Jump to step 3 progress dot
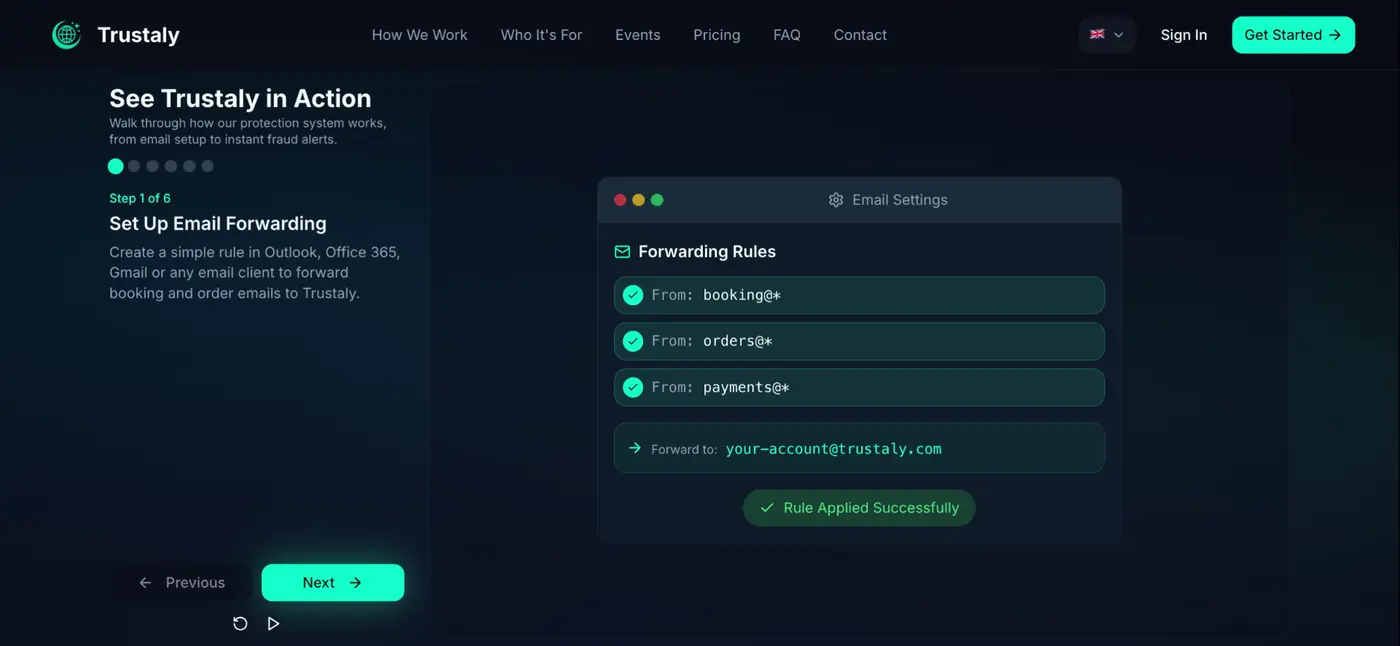 pos(152,166)
